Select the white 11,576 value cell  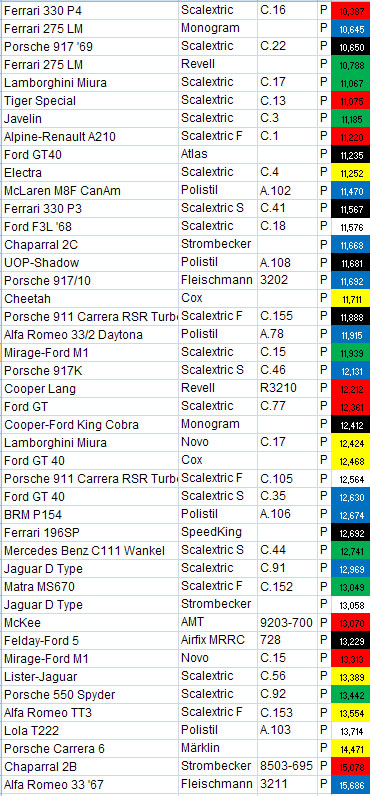coord(350,227)
